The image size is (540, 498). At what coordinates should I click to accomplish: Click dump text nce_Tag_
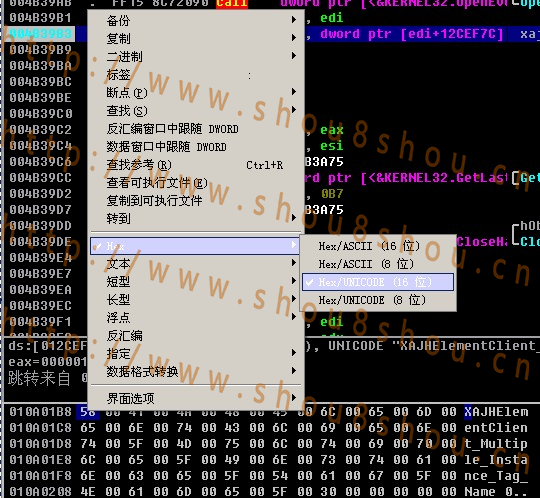click(x=496, y=476)
